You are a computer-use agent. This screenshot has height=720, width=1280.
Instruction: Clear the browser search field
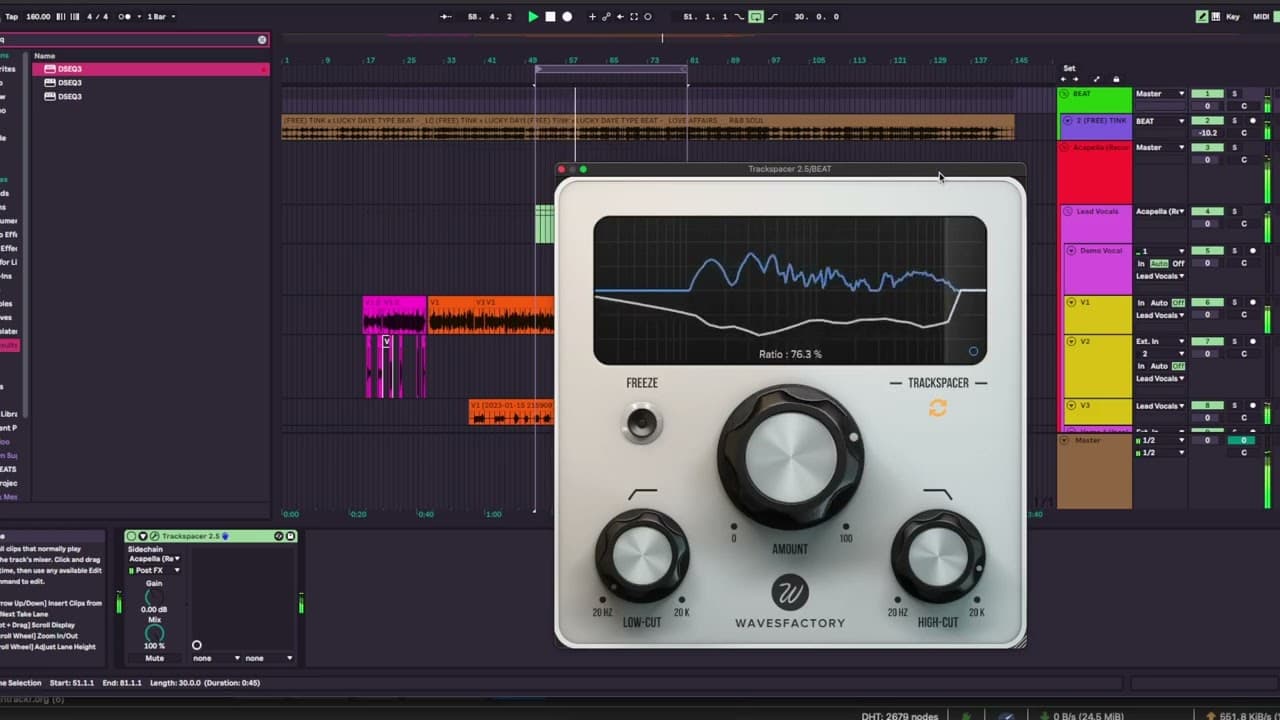tap(262, 40)
